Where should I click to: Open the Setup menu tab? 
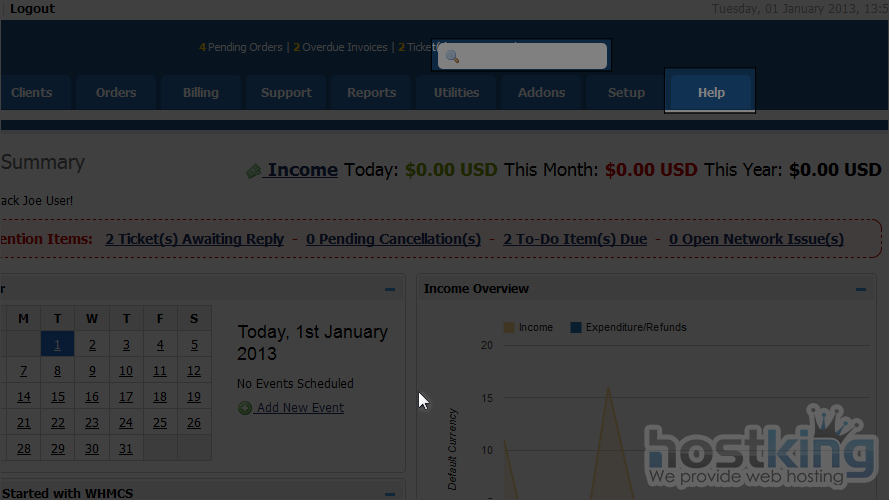click(626, 93)
